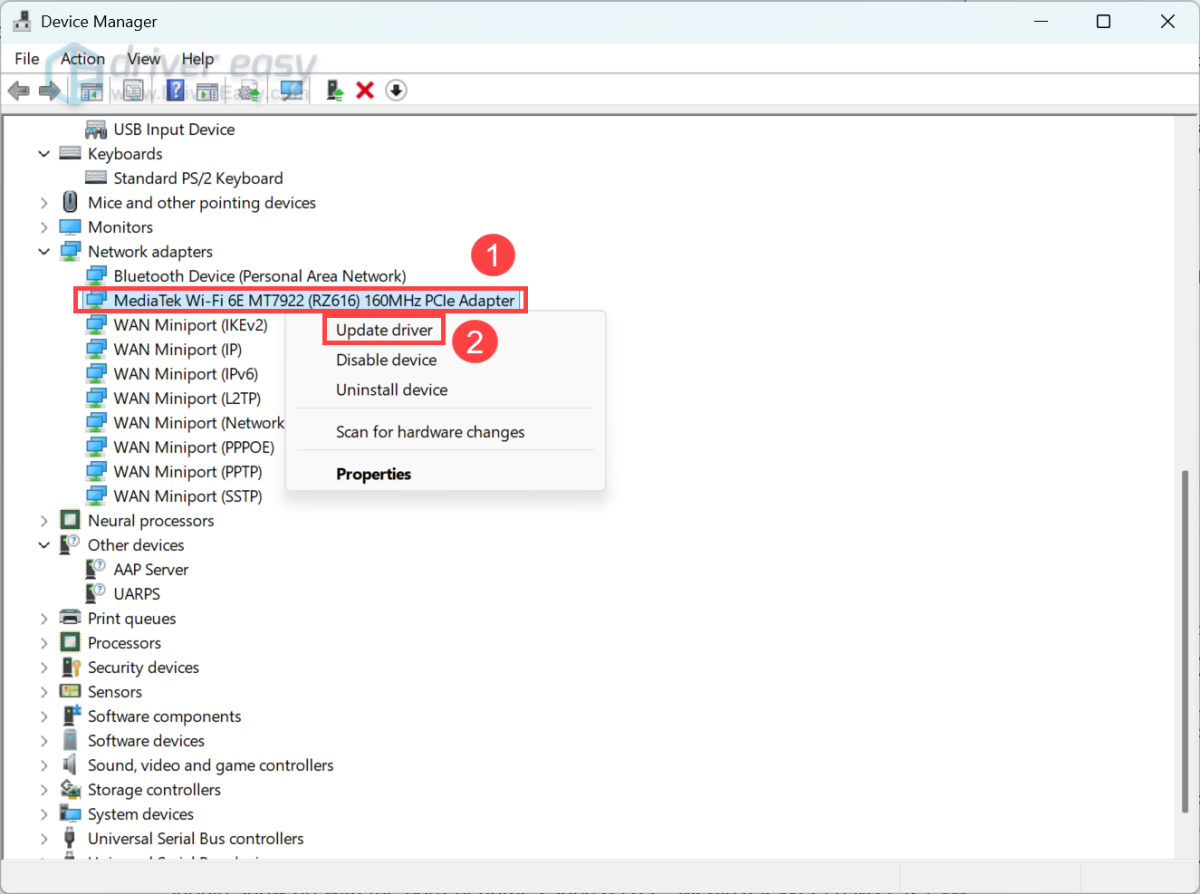
Task: Click the Print queues printer icon
Action: coord(70,618)
